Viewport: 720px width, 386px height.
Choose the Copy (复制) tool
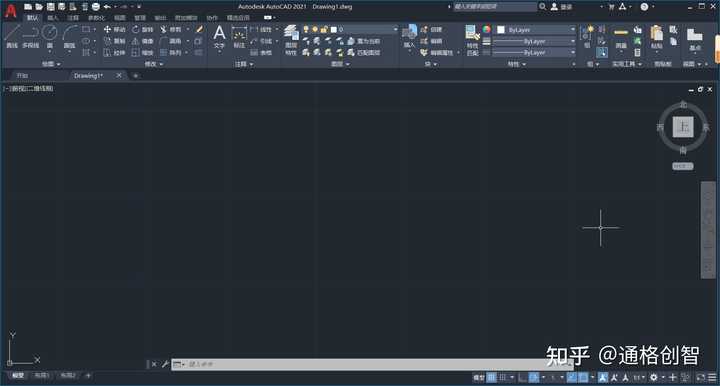[x=115, y=41]
